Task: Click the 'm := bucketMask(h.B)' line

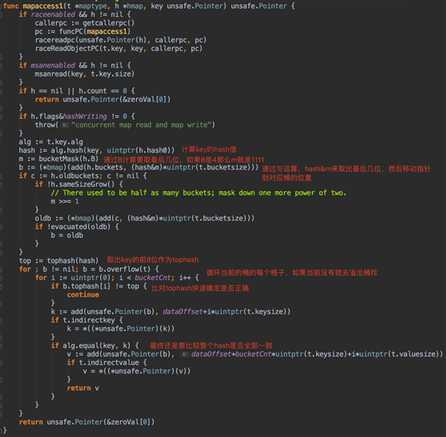Action: (x=59, y=159)
